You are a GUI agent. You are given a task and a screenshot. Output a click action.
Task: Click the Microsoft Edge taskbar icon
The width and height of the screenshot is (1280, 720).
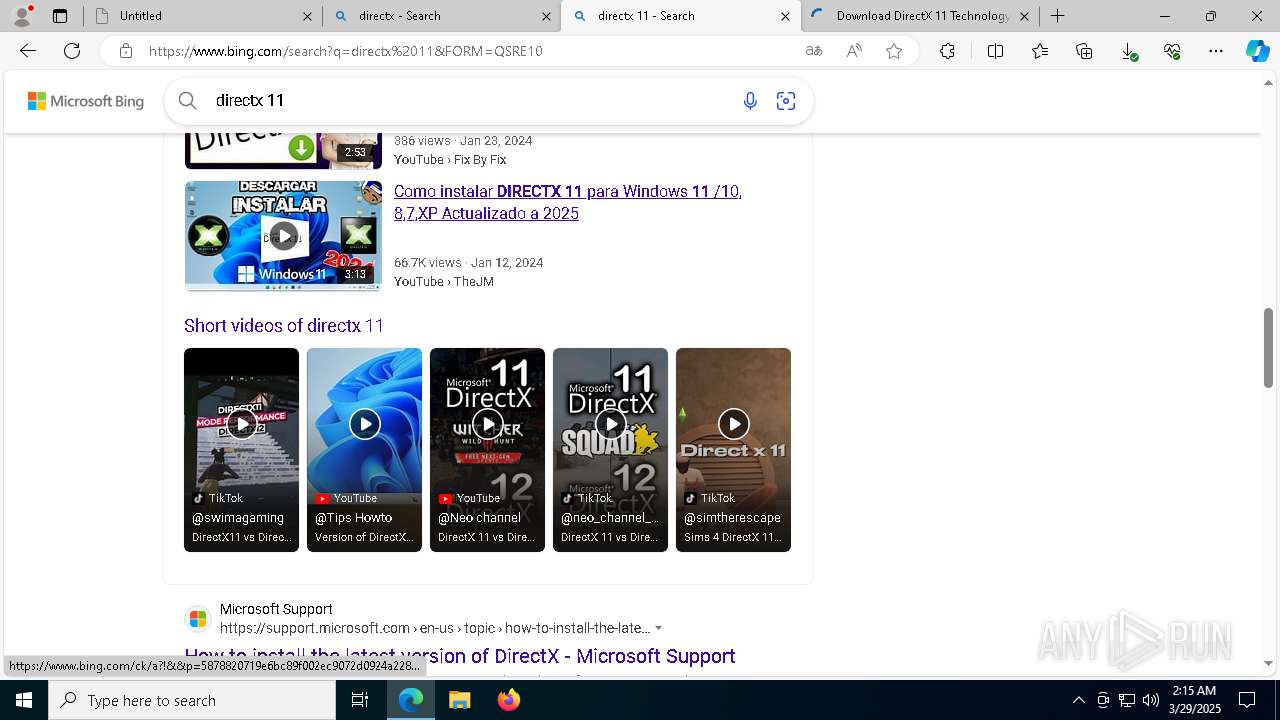(x=411, y=700)
